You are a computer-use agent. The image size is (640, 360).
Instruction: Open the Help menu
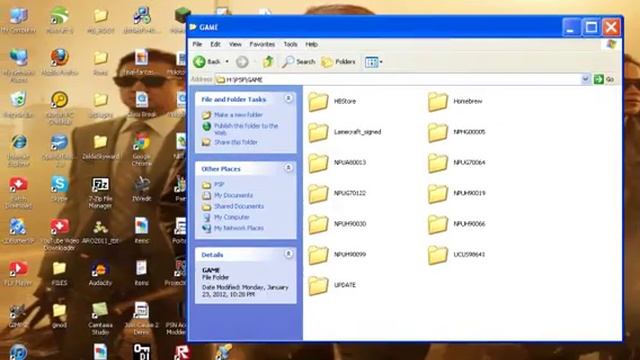coord(311,44)
